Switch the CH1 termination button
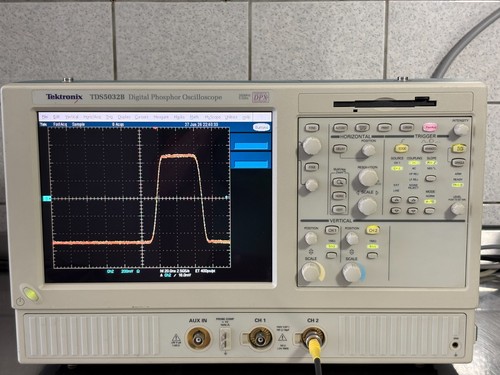This screenshot has width=500, height=375. click(x=331, y=255)
